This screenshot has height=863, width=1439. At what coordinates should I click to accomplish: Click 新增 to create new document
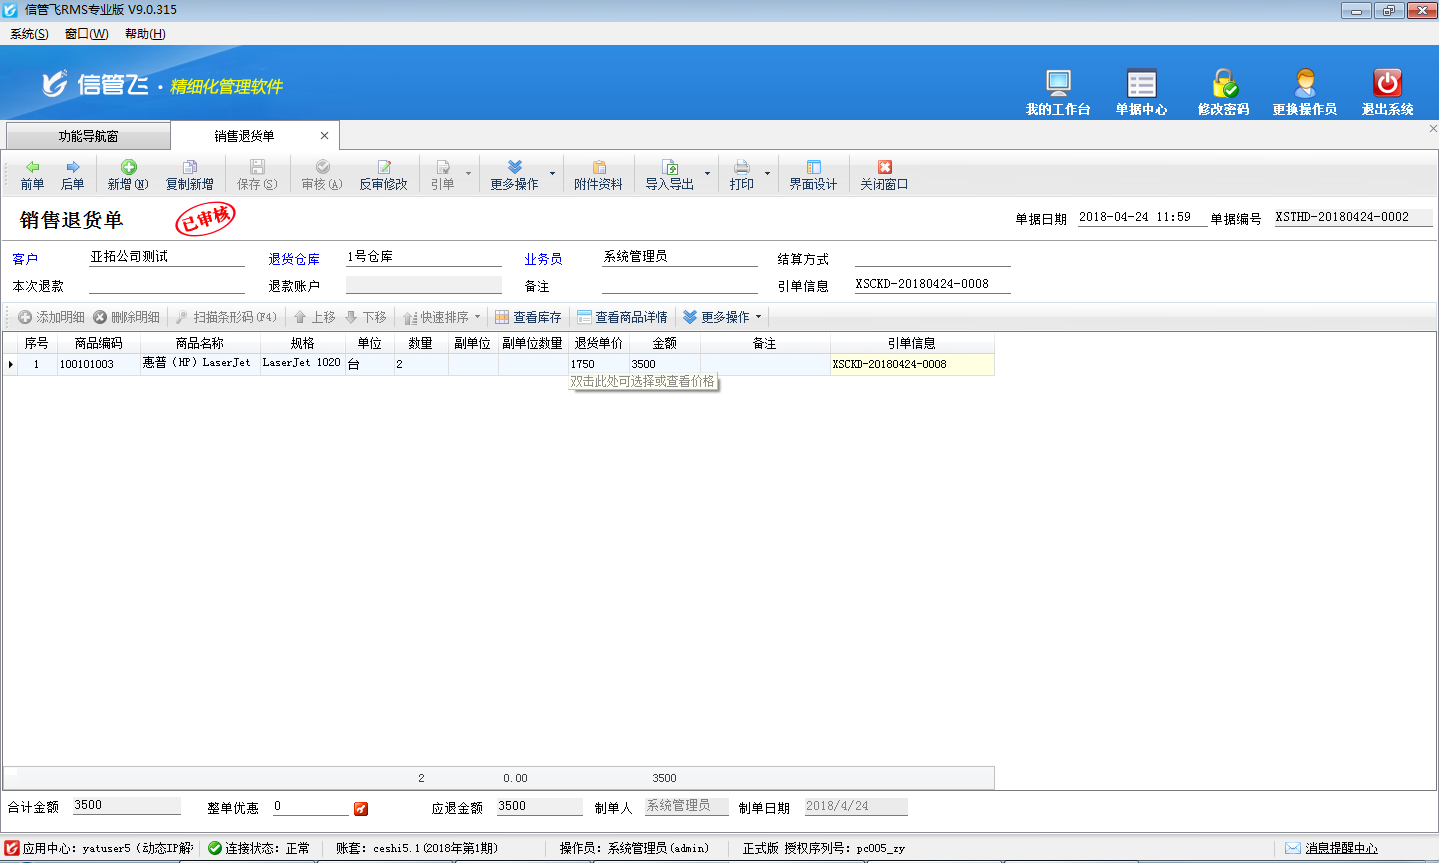coord(128,175)
